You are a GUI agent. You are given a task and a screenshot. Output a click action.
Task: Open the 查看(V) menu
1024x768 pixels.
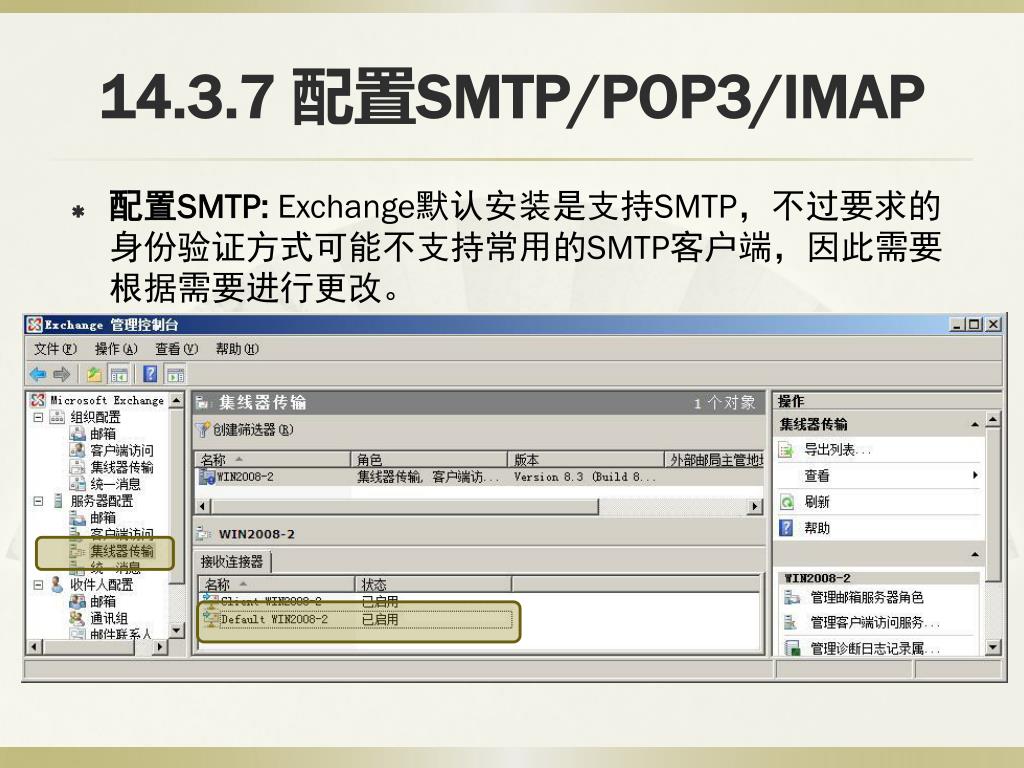click(x=176, y=349)
